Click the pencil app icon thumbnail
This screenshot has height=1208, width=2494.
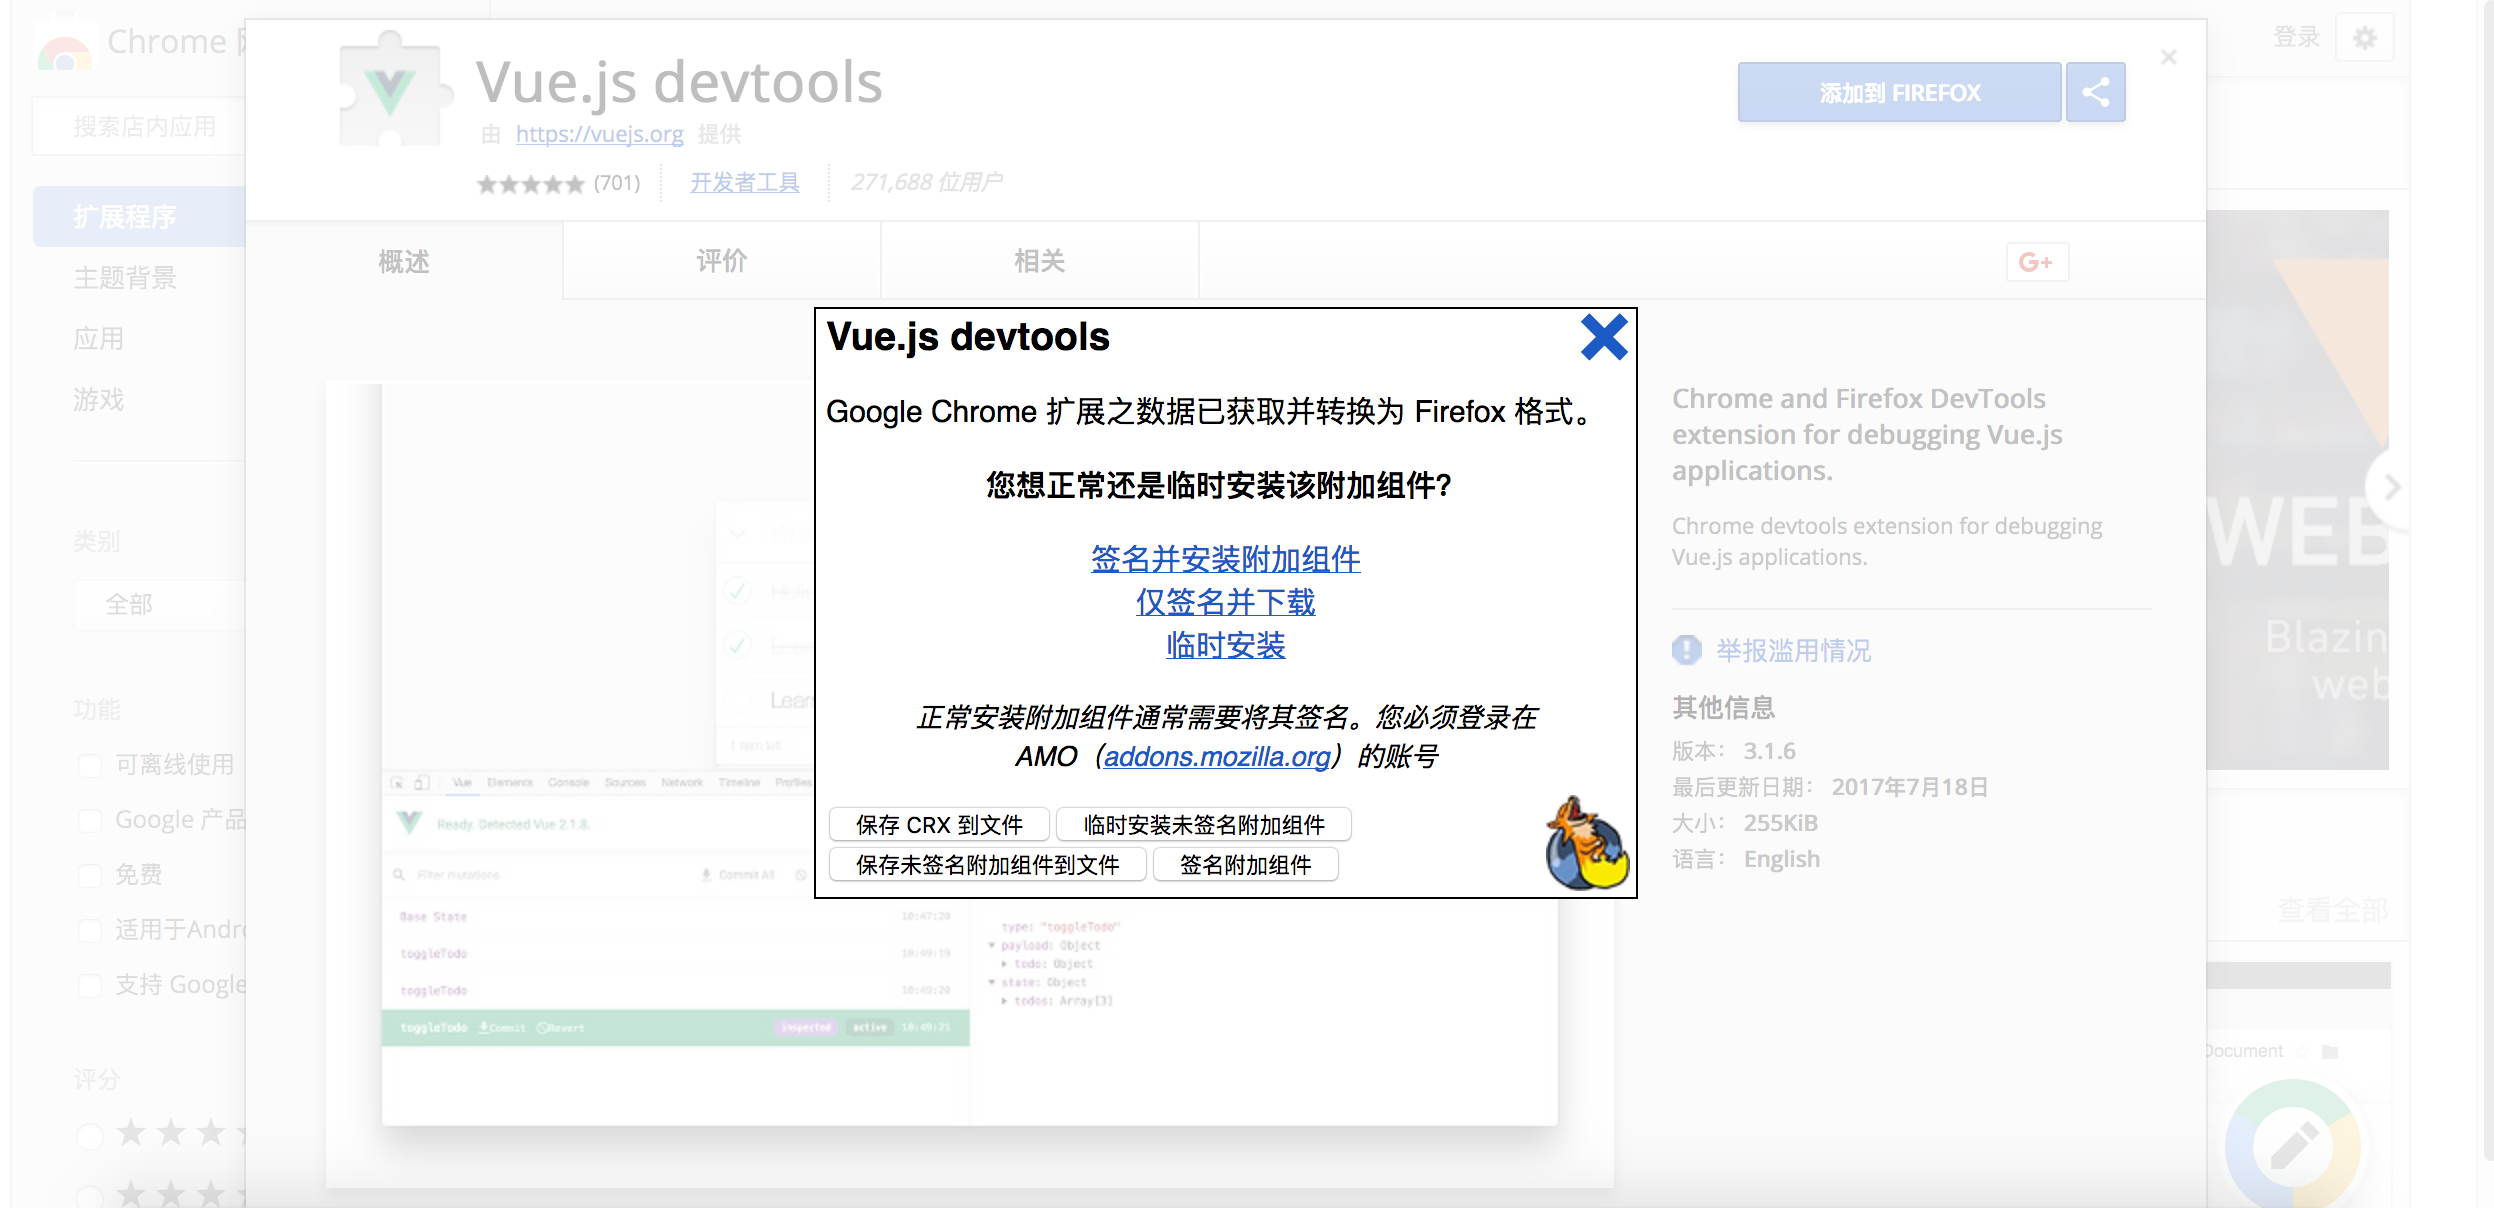[x=2293, y=1145]
